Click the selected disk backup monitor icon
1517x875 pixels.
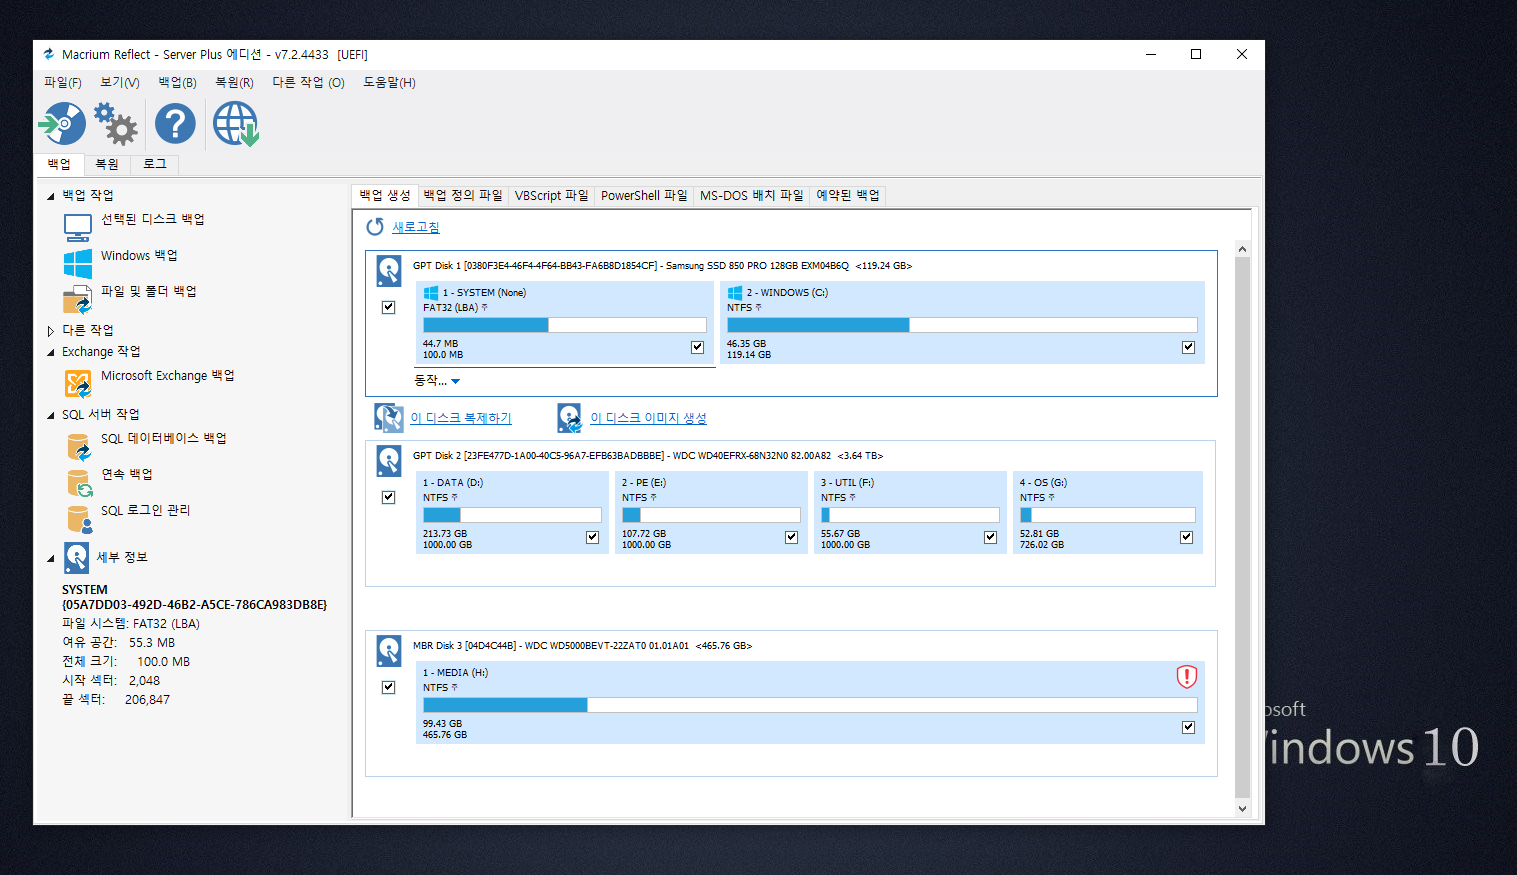[78, 228]
